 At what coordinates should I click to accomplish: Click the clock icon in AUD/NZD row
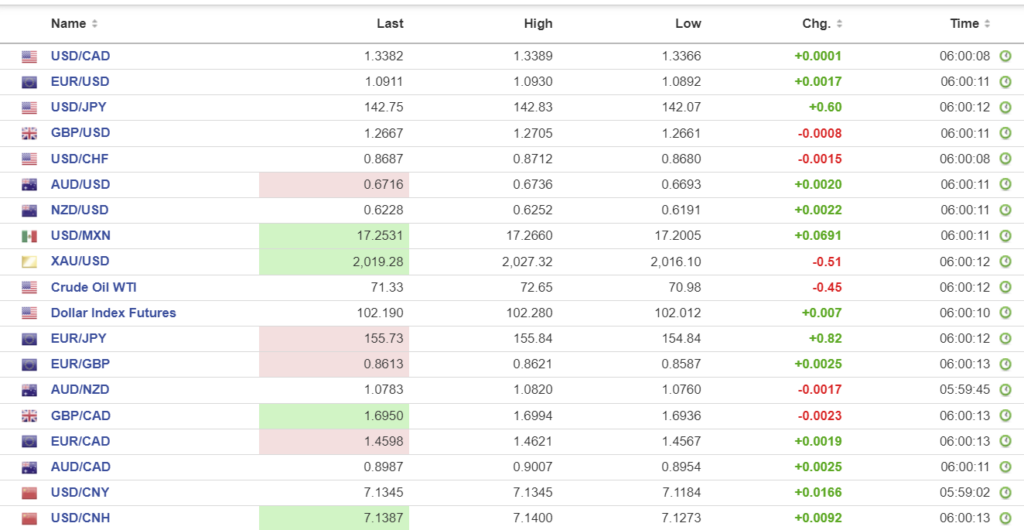click(x=1005, y=390)
